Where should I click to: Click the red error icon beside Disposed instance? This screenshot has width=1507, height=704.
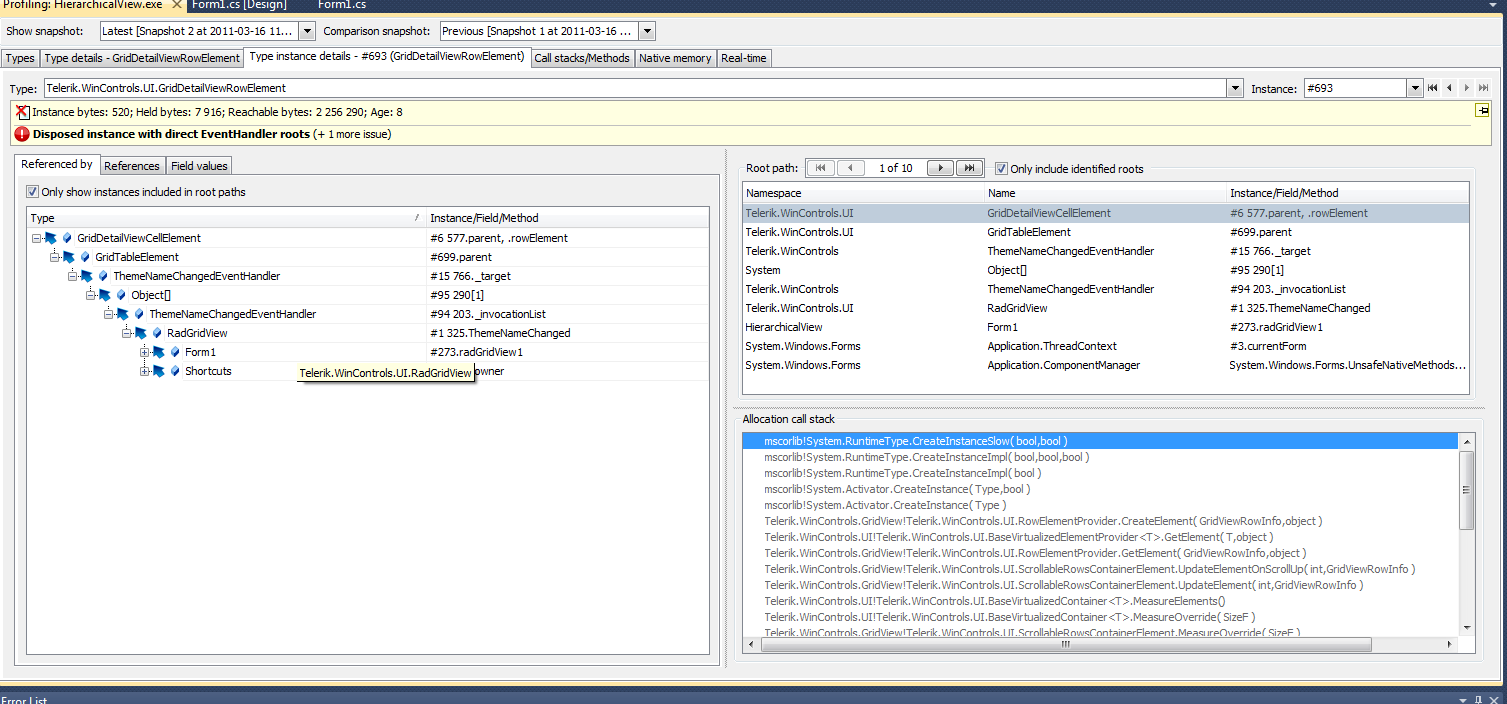click(22, 134)
